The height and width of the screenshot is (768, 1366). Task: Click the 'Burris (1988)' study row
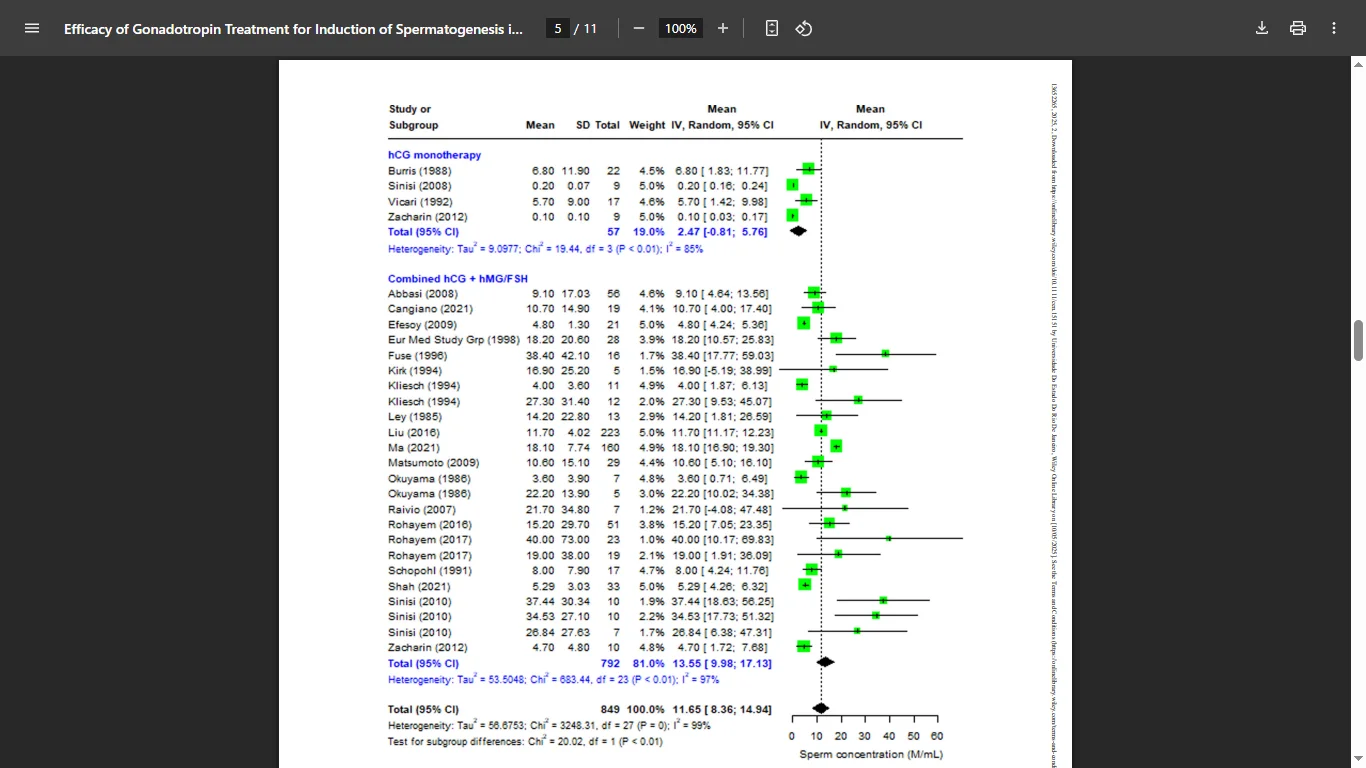[x=578, y=170]
